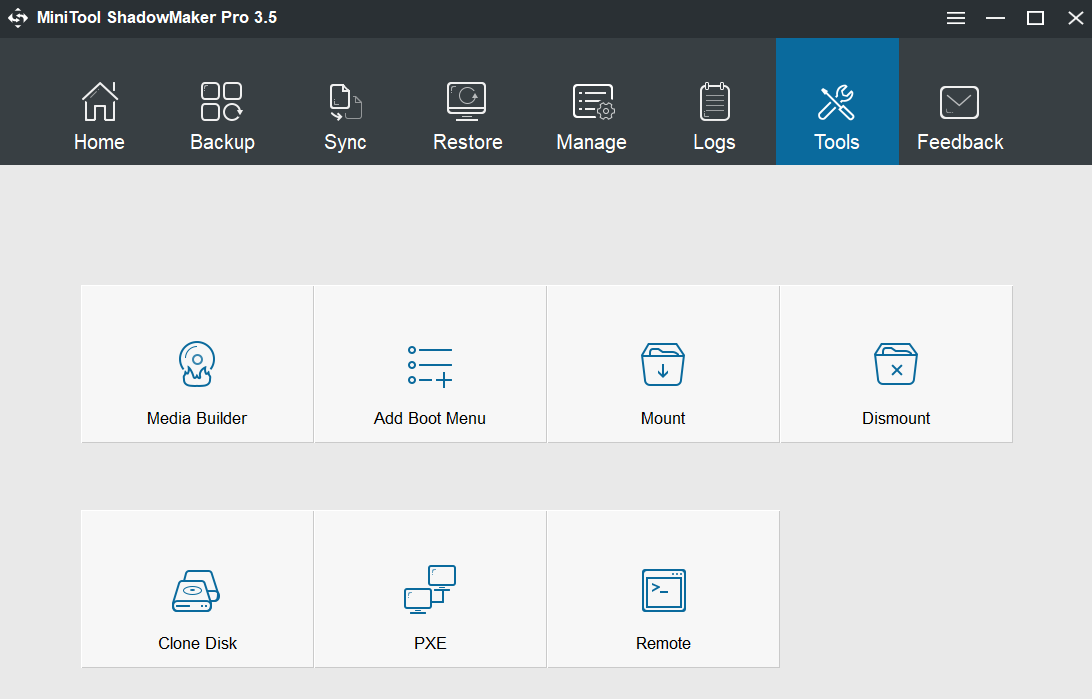Go to the Sync tab
Image resolution: width=1092 pixels, height=699 pixels.
(345, 102)
